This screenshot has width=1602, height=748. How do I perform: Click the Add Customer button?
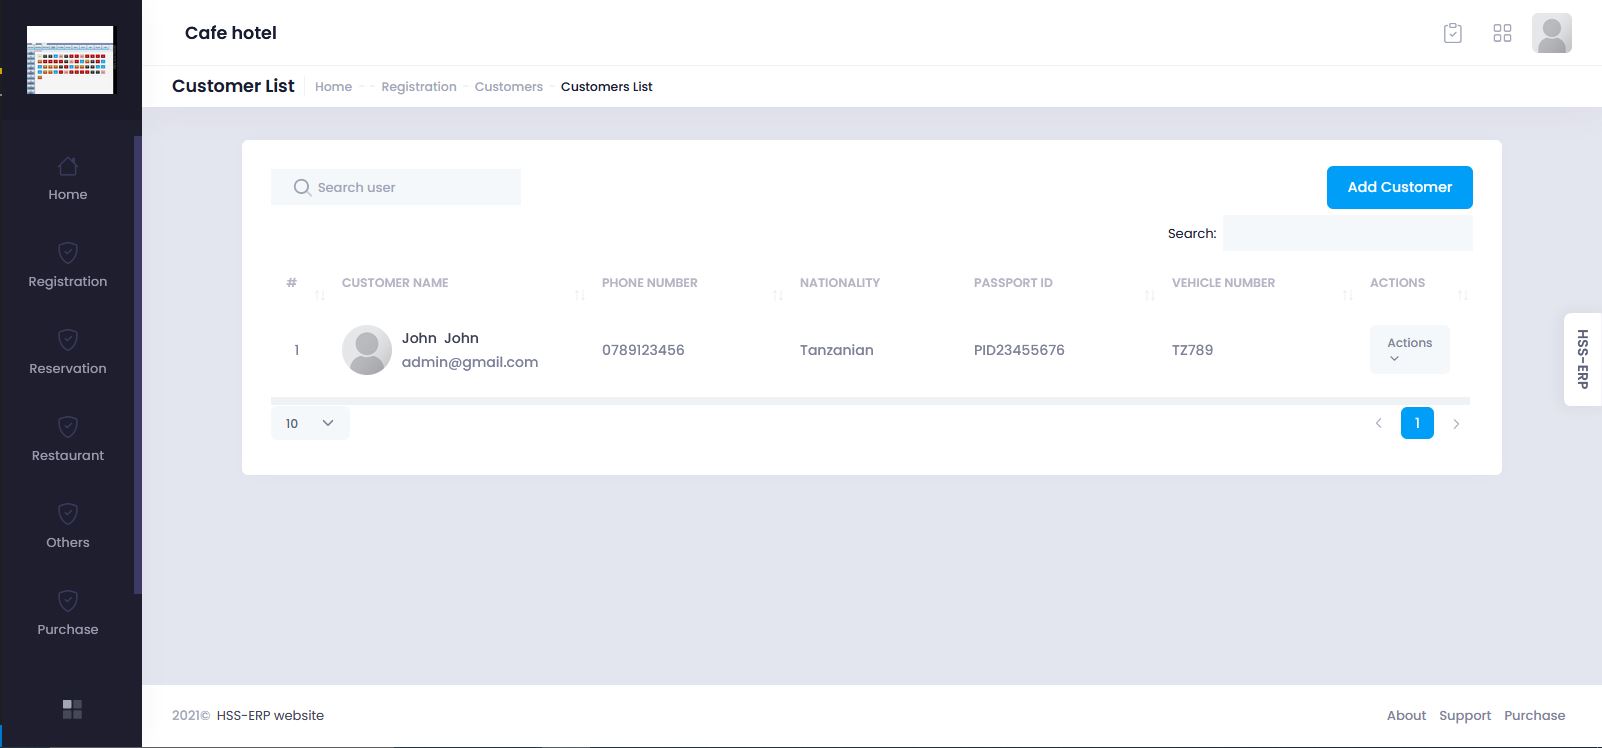1399,187
